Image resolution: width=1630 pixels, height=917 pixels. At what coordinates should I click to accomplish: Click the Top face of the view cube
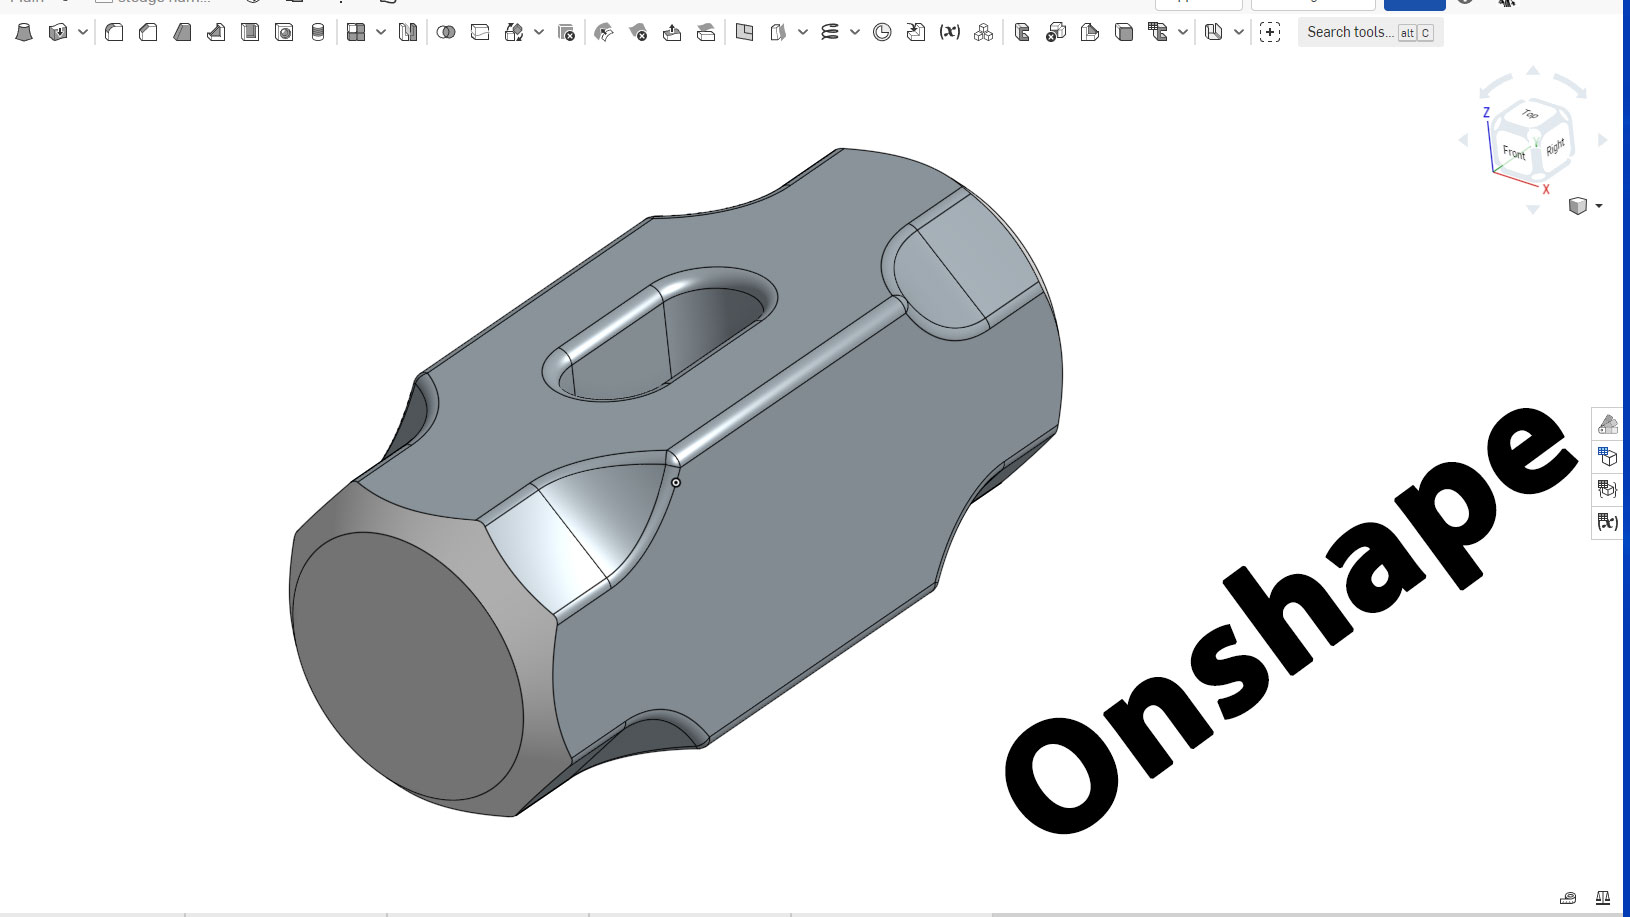tap(1531, 114)
